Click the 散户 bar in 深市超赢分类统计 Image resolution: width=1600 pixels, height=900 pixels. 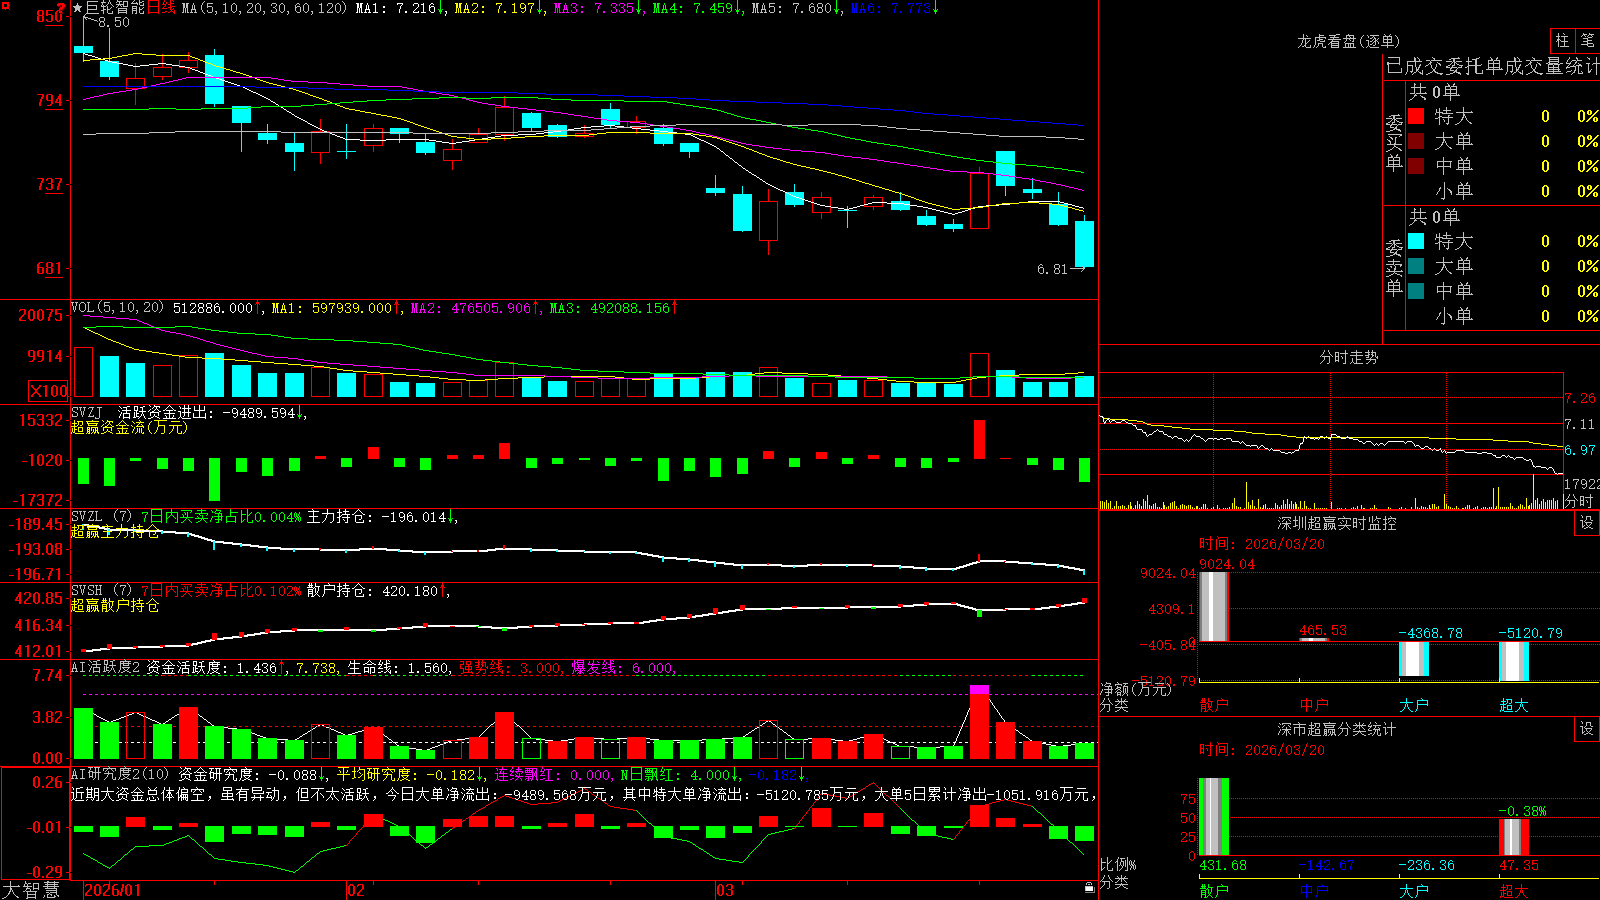click(x=1213, y=817)
